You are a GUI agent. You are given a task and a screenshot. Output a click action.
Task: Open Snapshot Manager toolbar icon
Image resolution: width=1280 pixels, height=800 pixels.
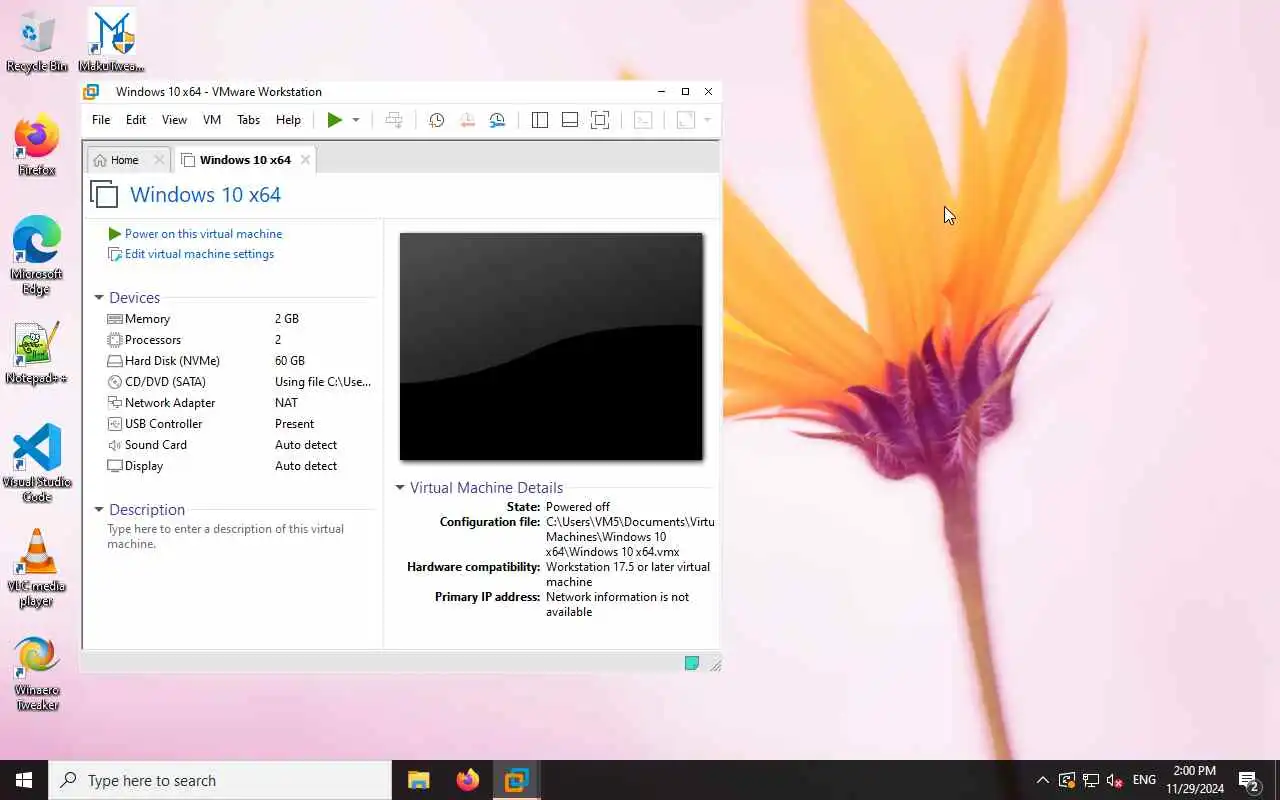497,120
